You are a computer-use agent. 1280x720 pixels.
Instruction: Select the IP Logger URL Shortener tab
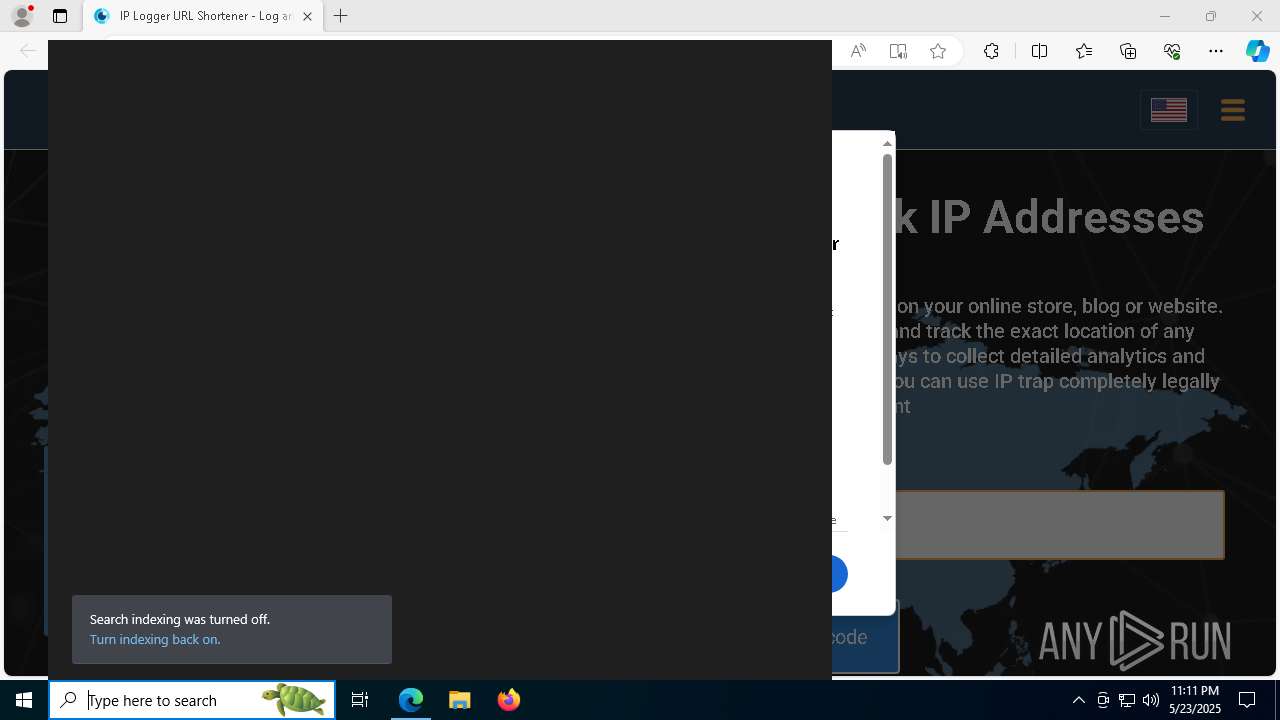coord(203,16)
